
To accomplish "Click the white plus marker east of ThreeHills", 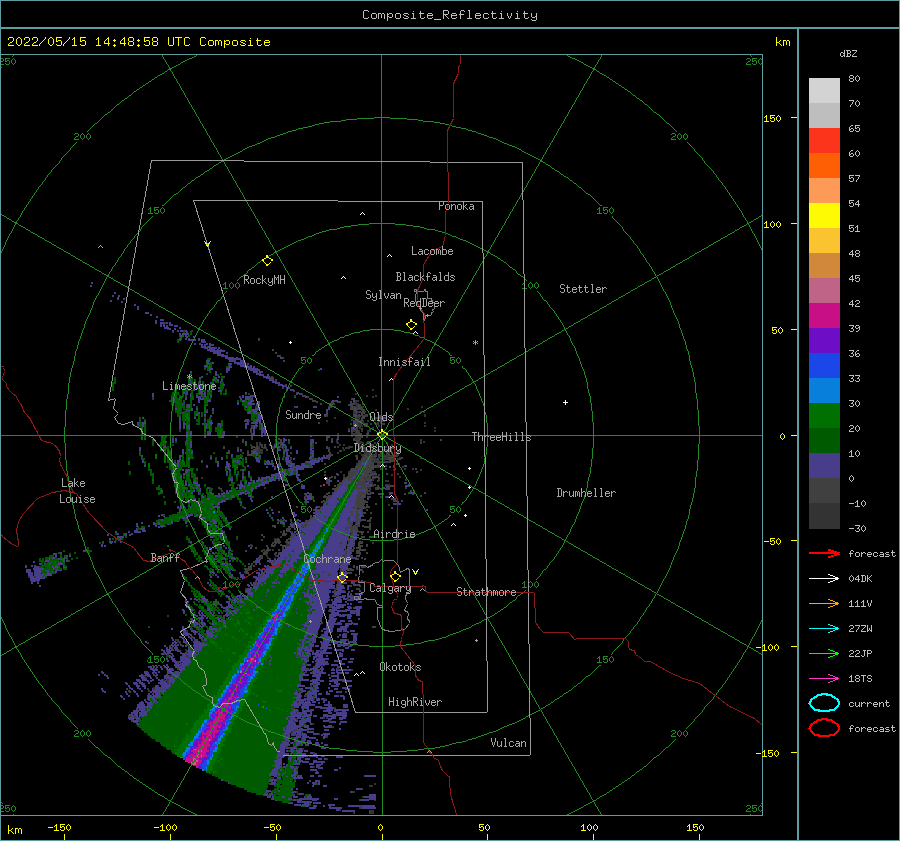I will 565,402.
